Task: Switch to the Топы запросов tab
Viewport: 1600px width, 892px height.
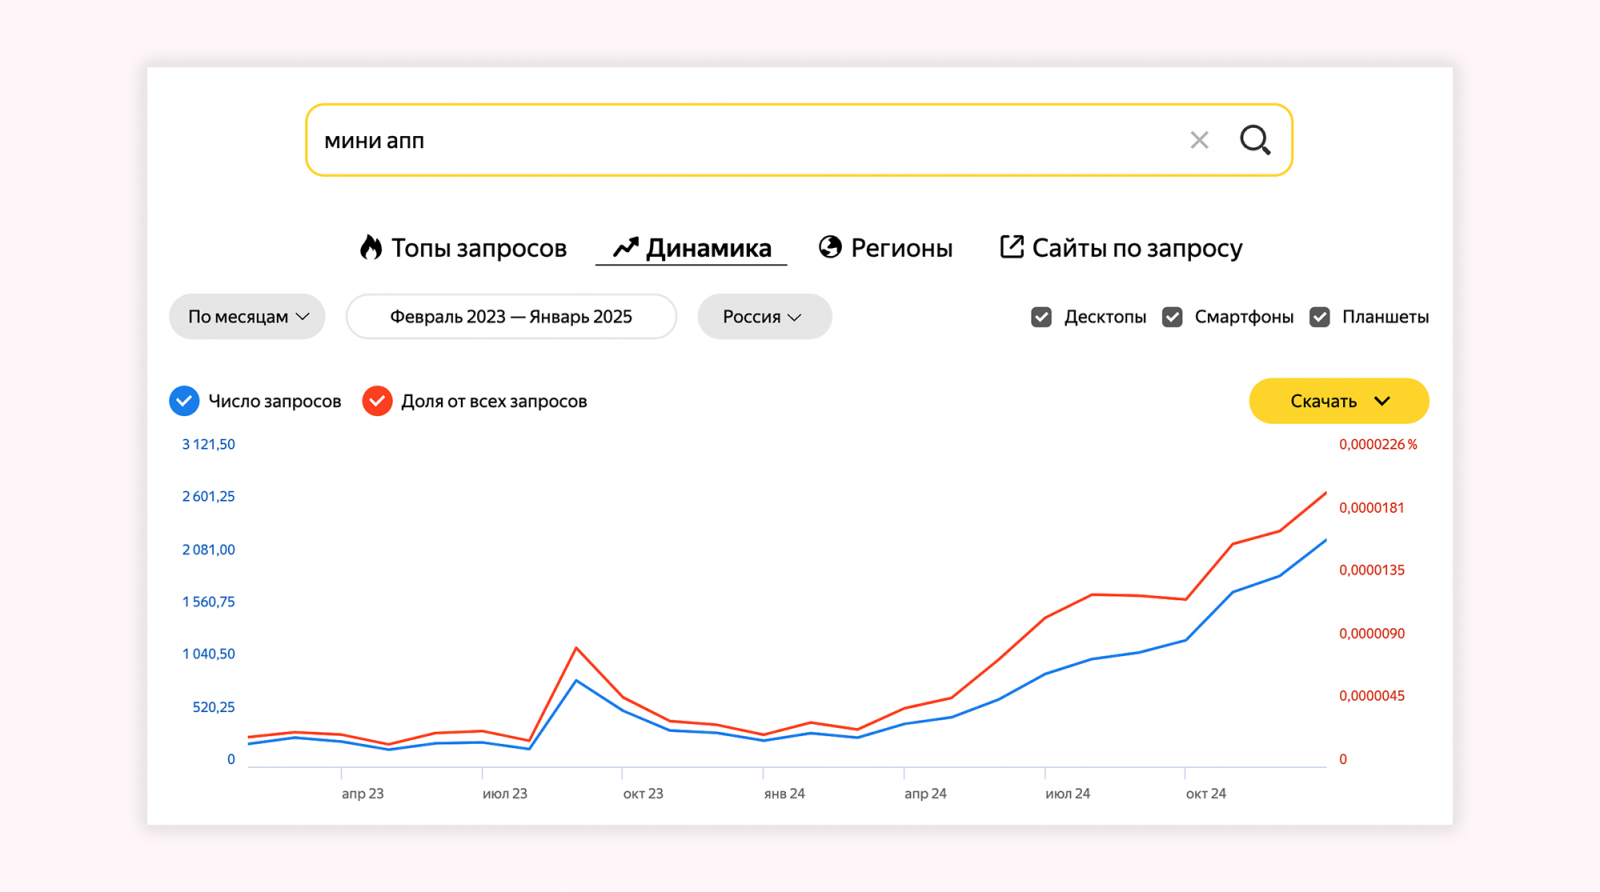Action: (478, 248)
